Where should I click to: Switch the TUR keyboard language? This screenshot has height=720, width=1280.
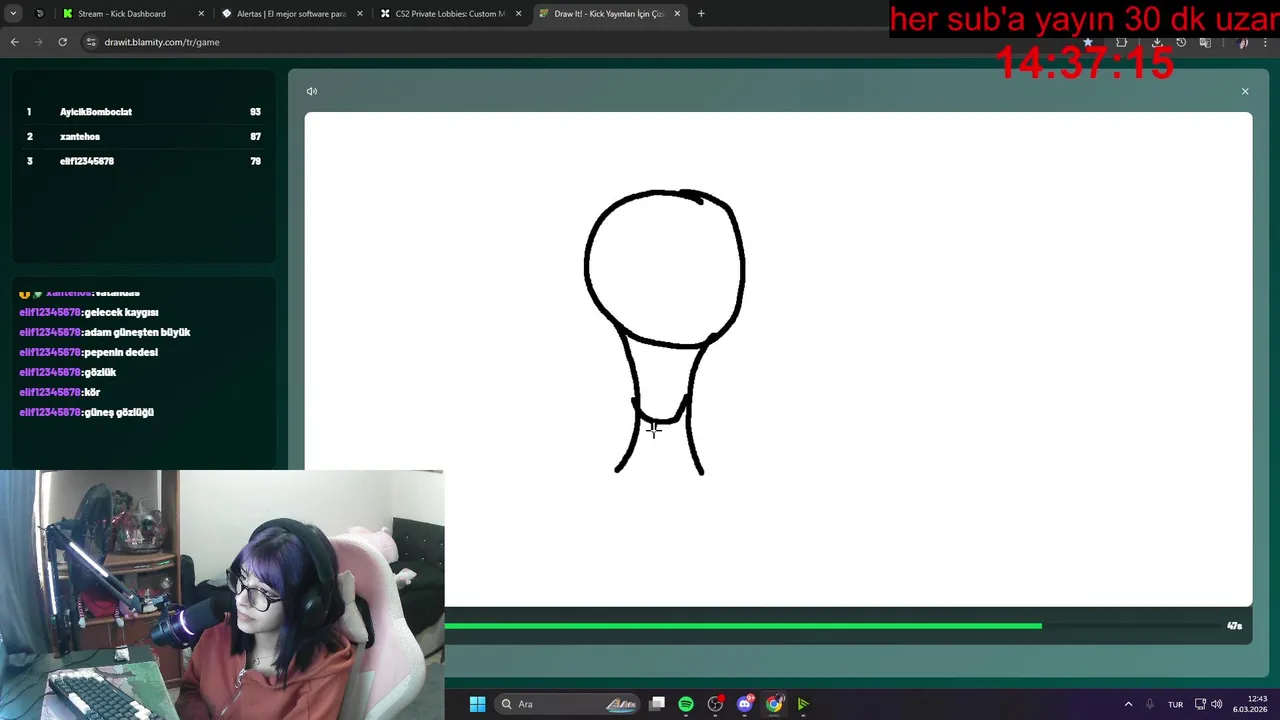tap(1175, 704)
